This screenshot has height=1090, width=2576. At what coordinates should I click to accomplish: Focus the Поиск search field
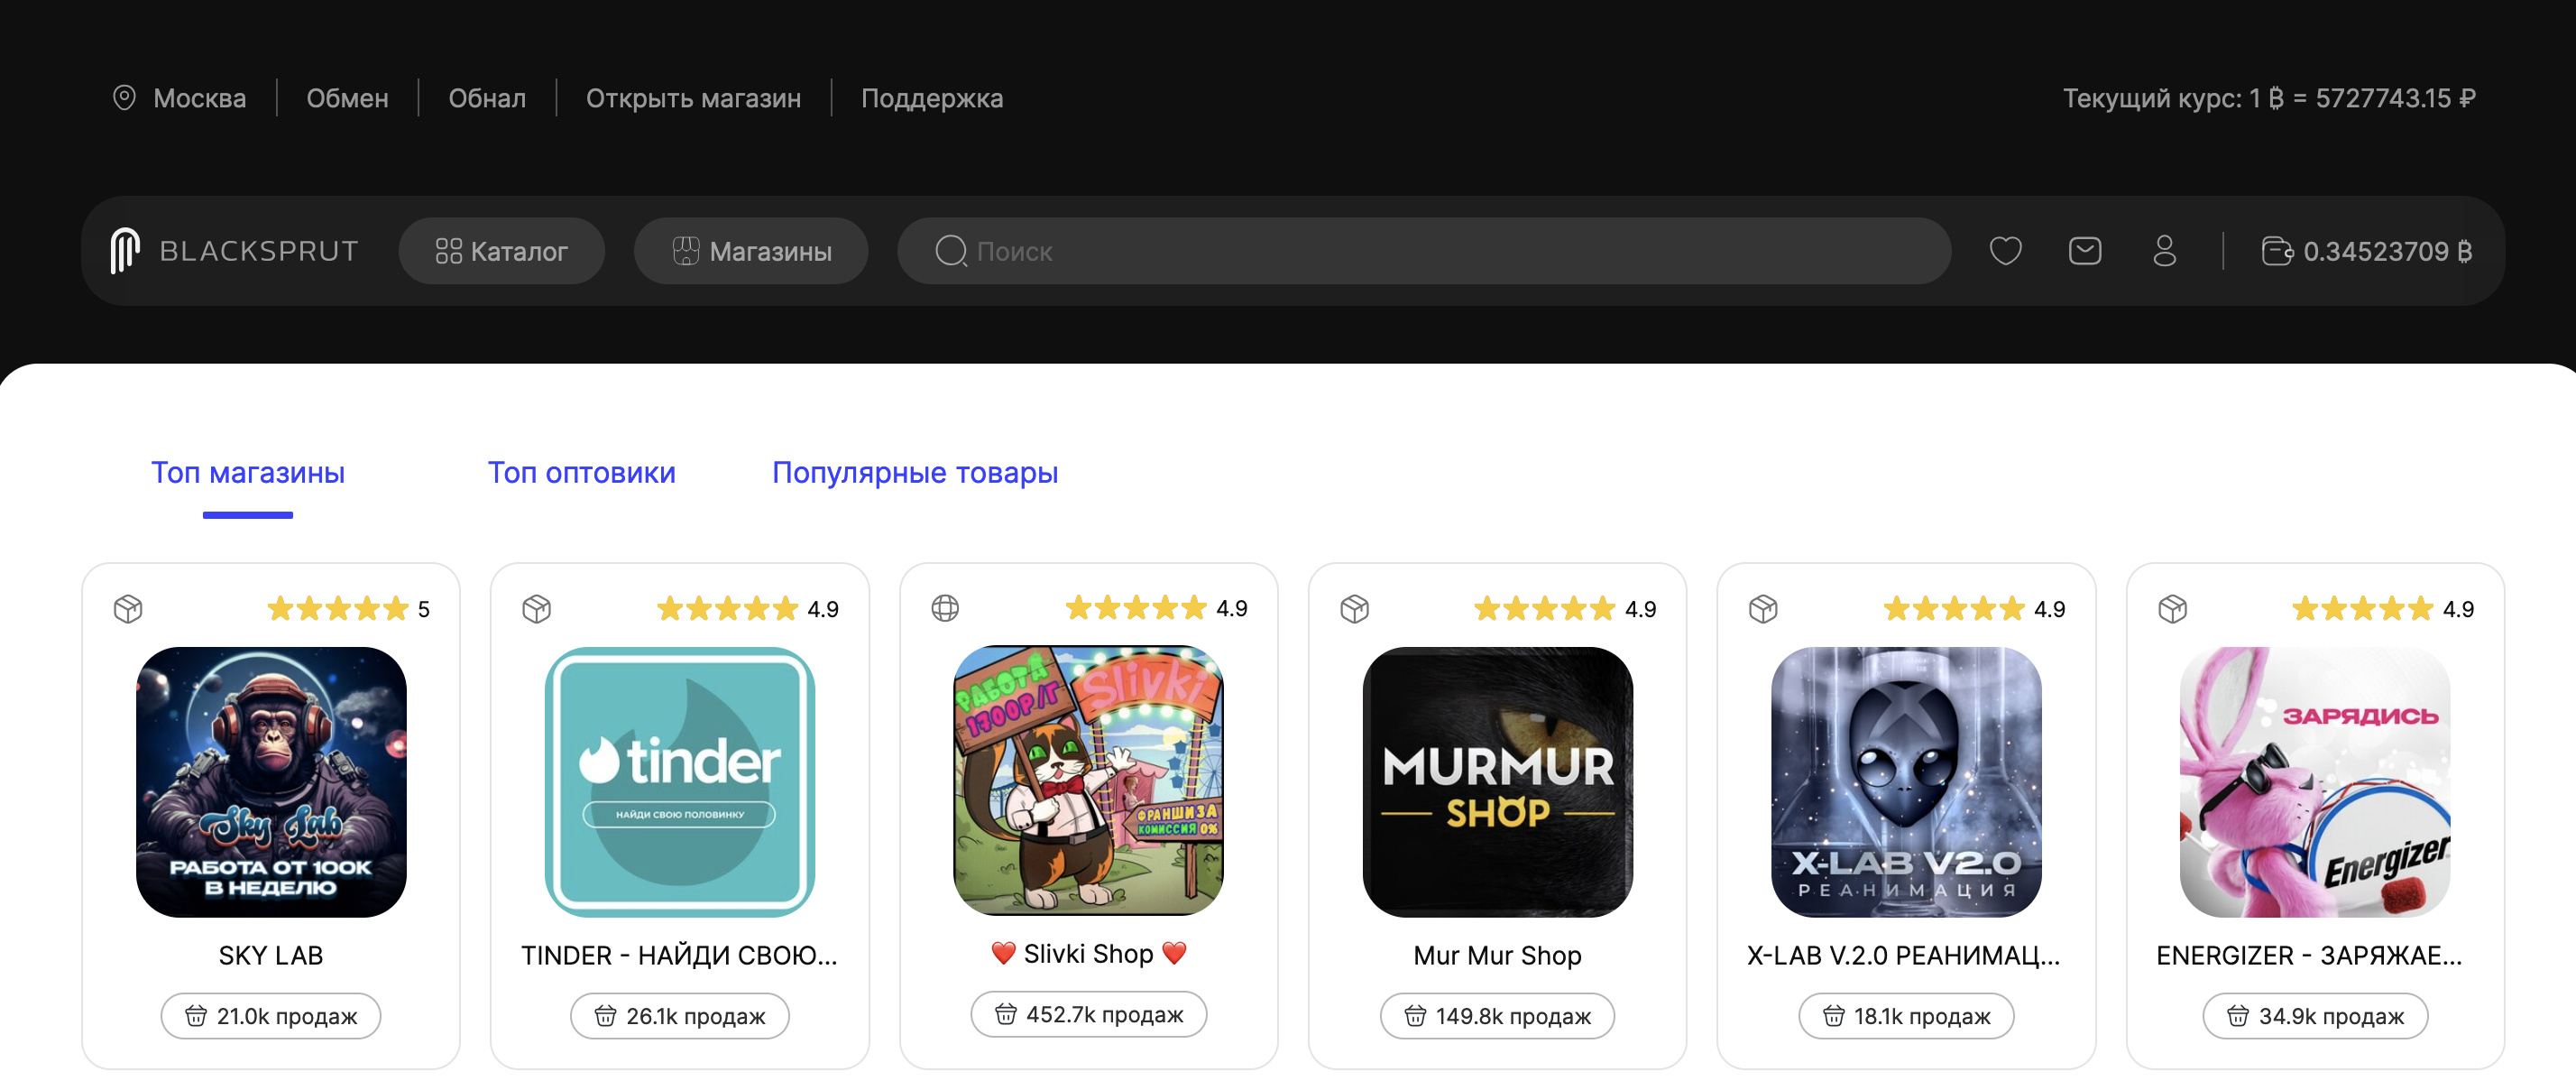pyautogui.click(x=1424, y=251)
